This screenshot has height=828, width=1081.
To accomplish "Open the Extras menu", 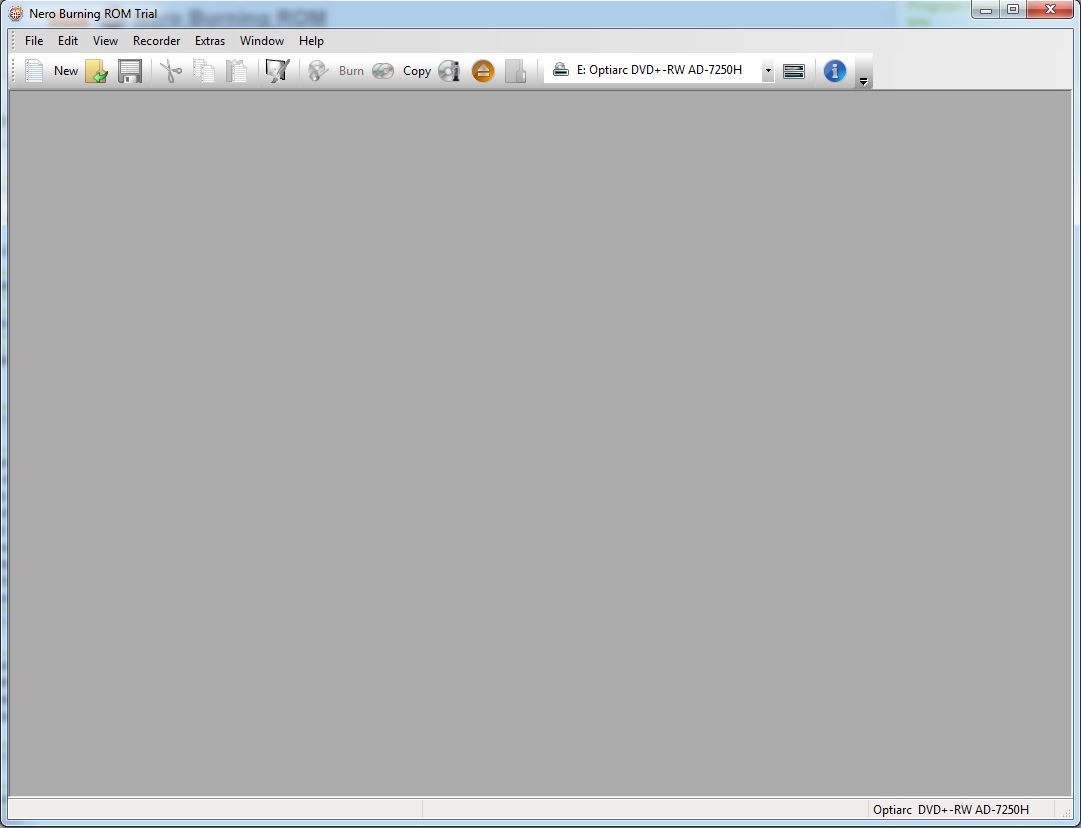I will click(209, 41).
